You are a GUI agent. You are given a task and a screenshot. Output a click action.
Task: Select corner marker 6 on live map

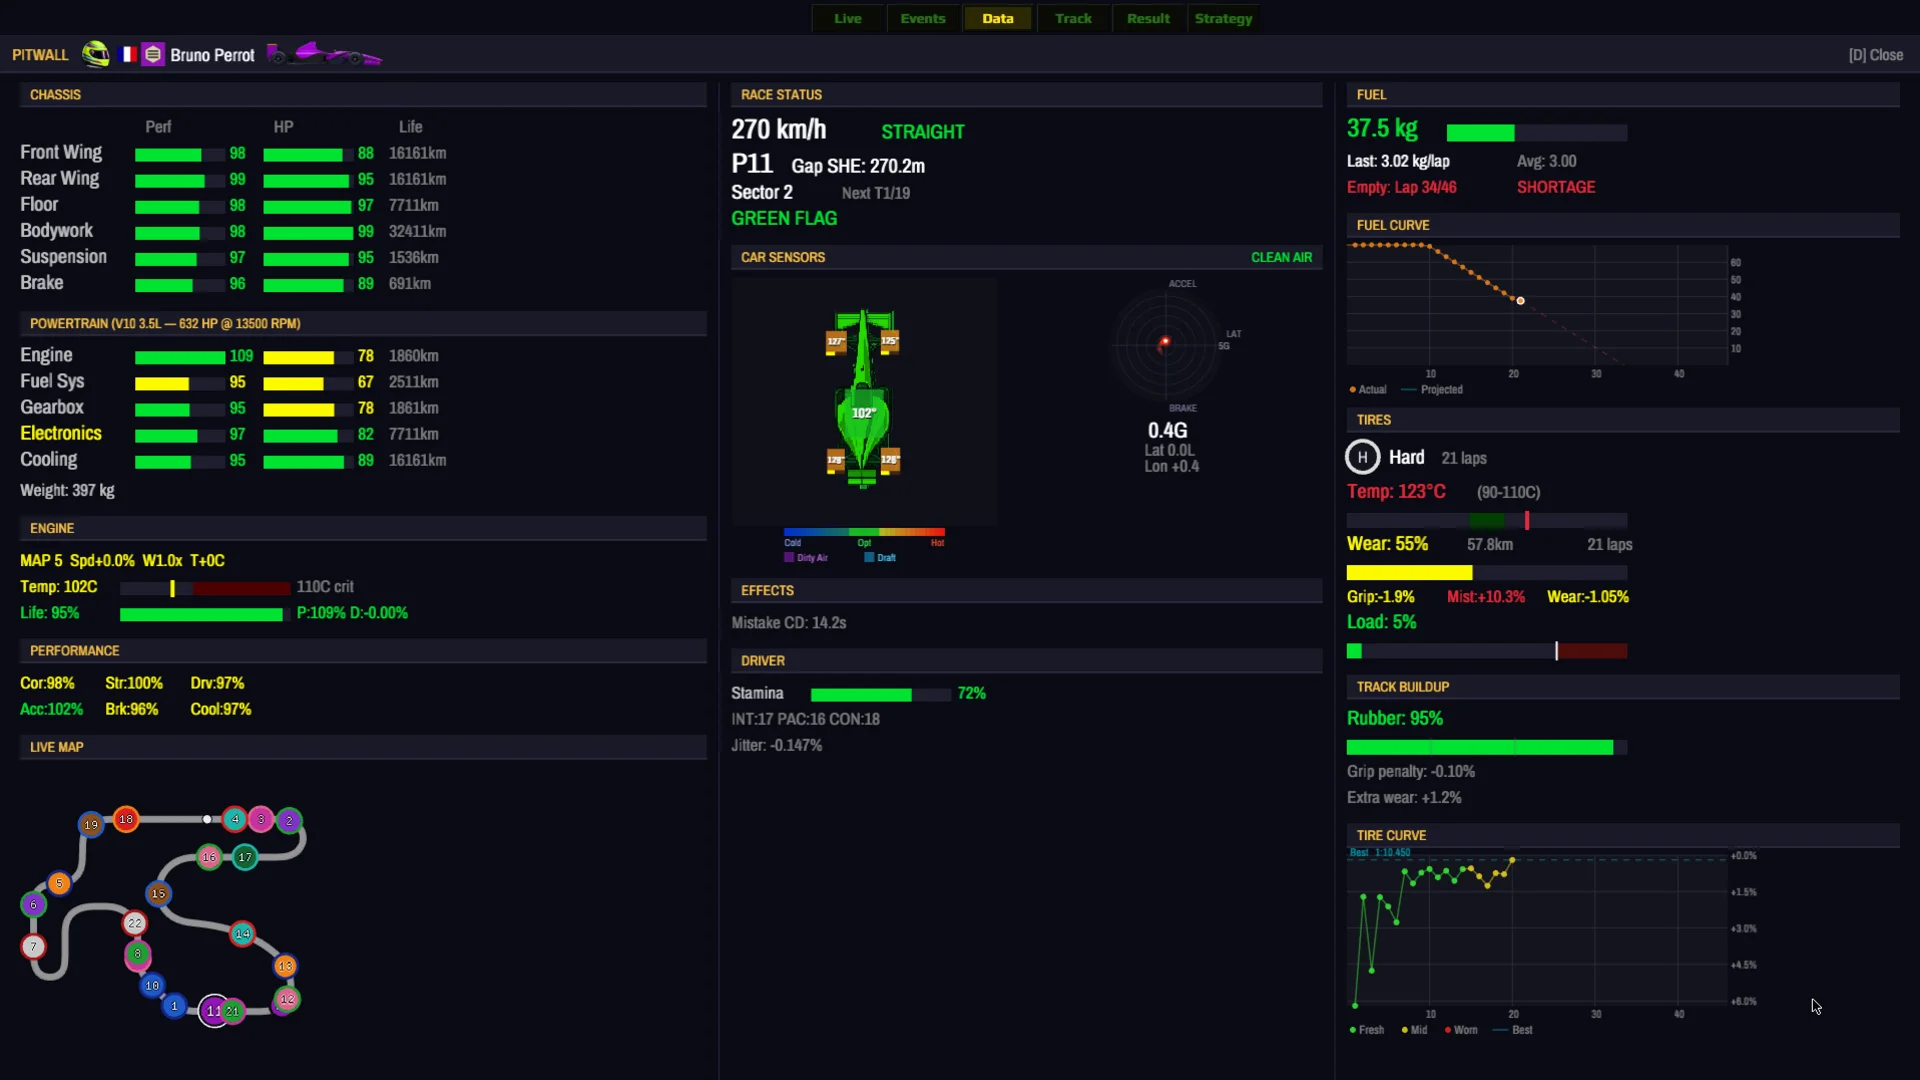pos(33,904)
